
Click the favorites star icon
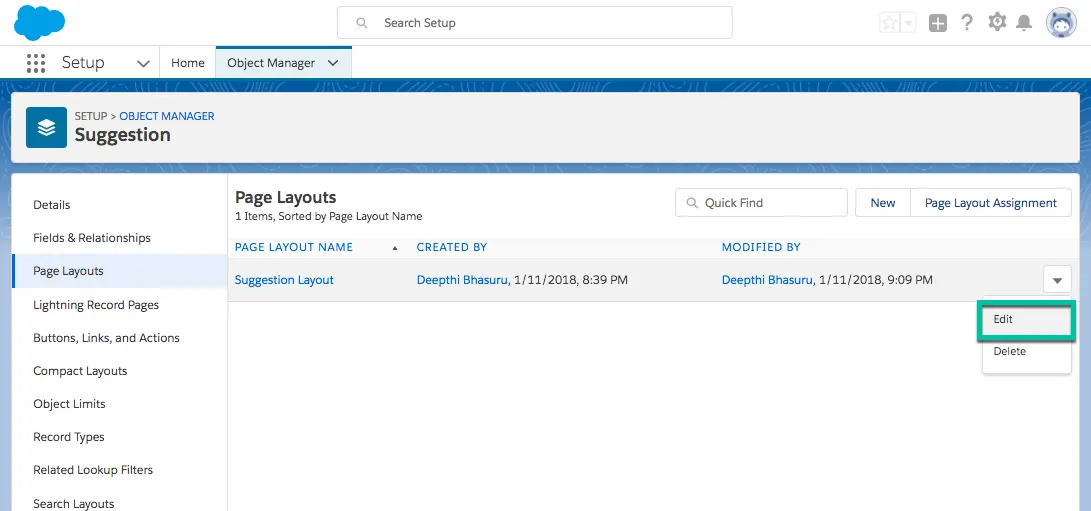(890, 23)
